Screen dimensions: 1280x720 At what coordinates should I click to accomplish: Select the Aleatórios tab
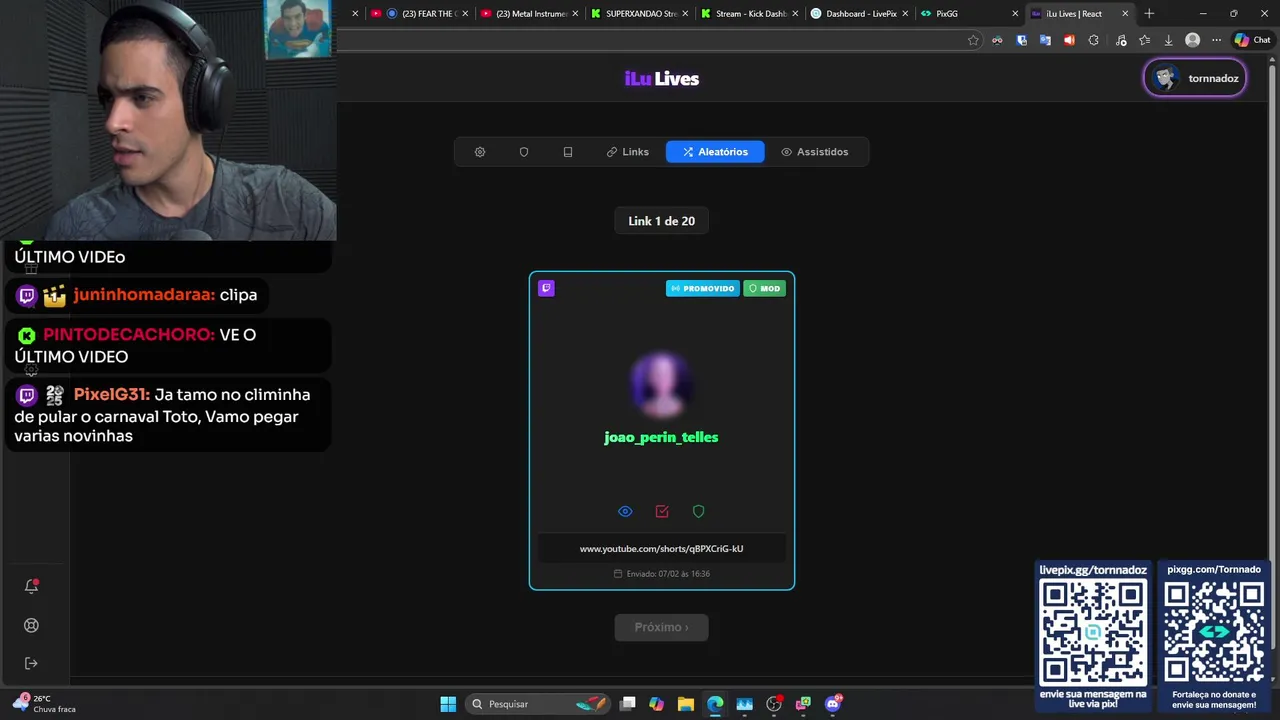tap(715, 152)
